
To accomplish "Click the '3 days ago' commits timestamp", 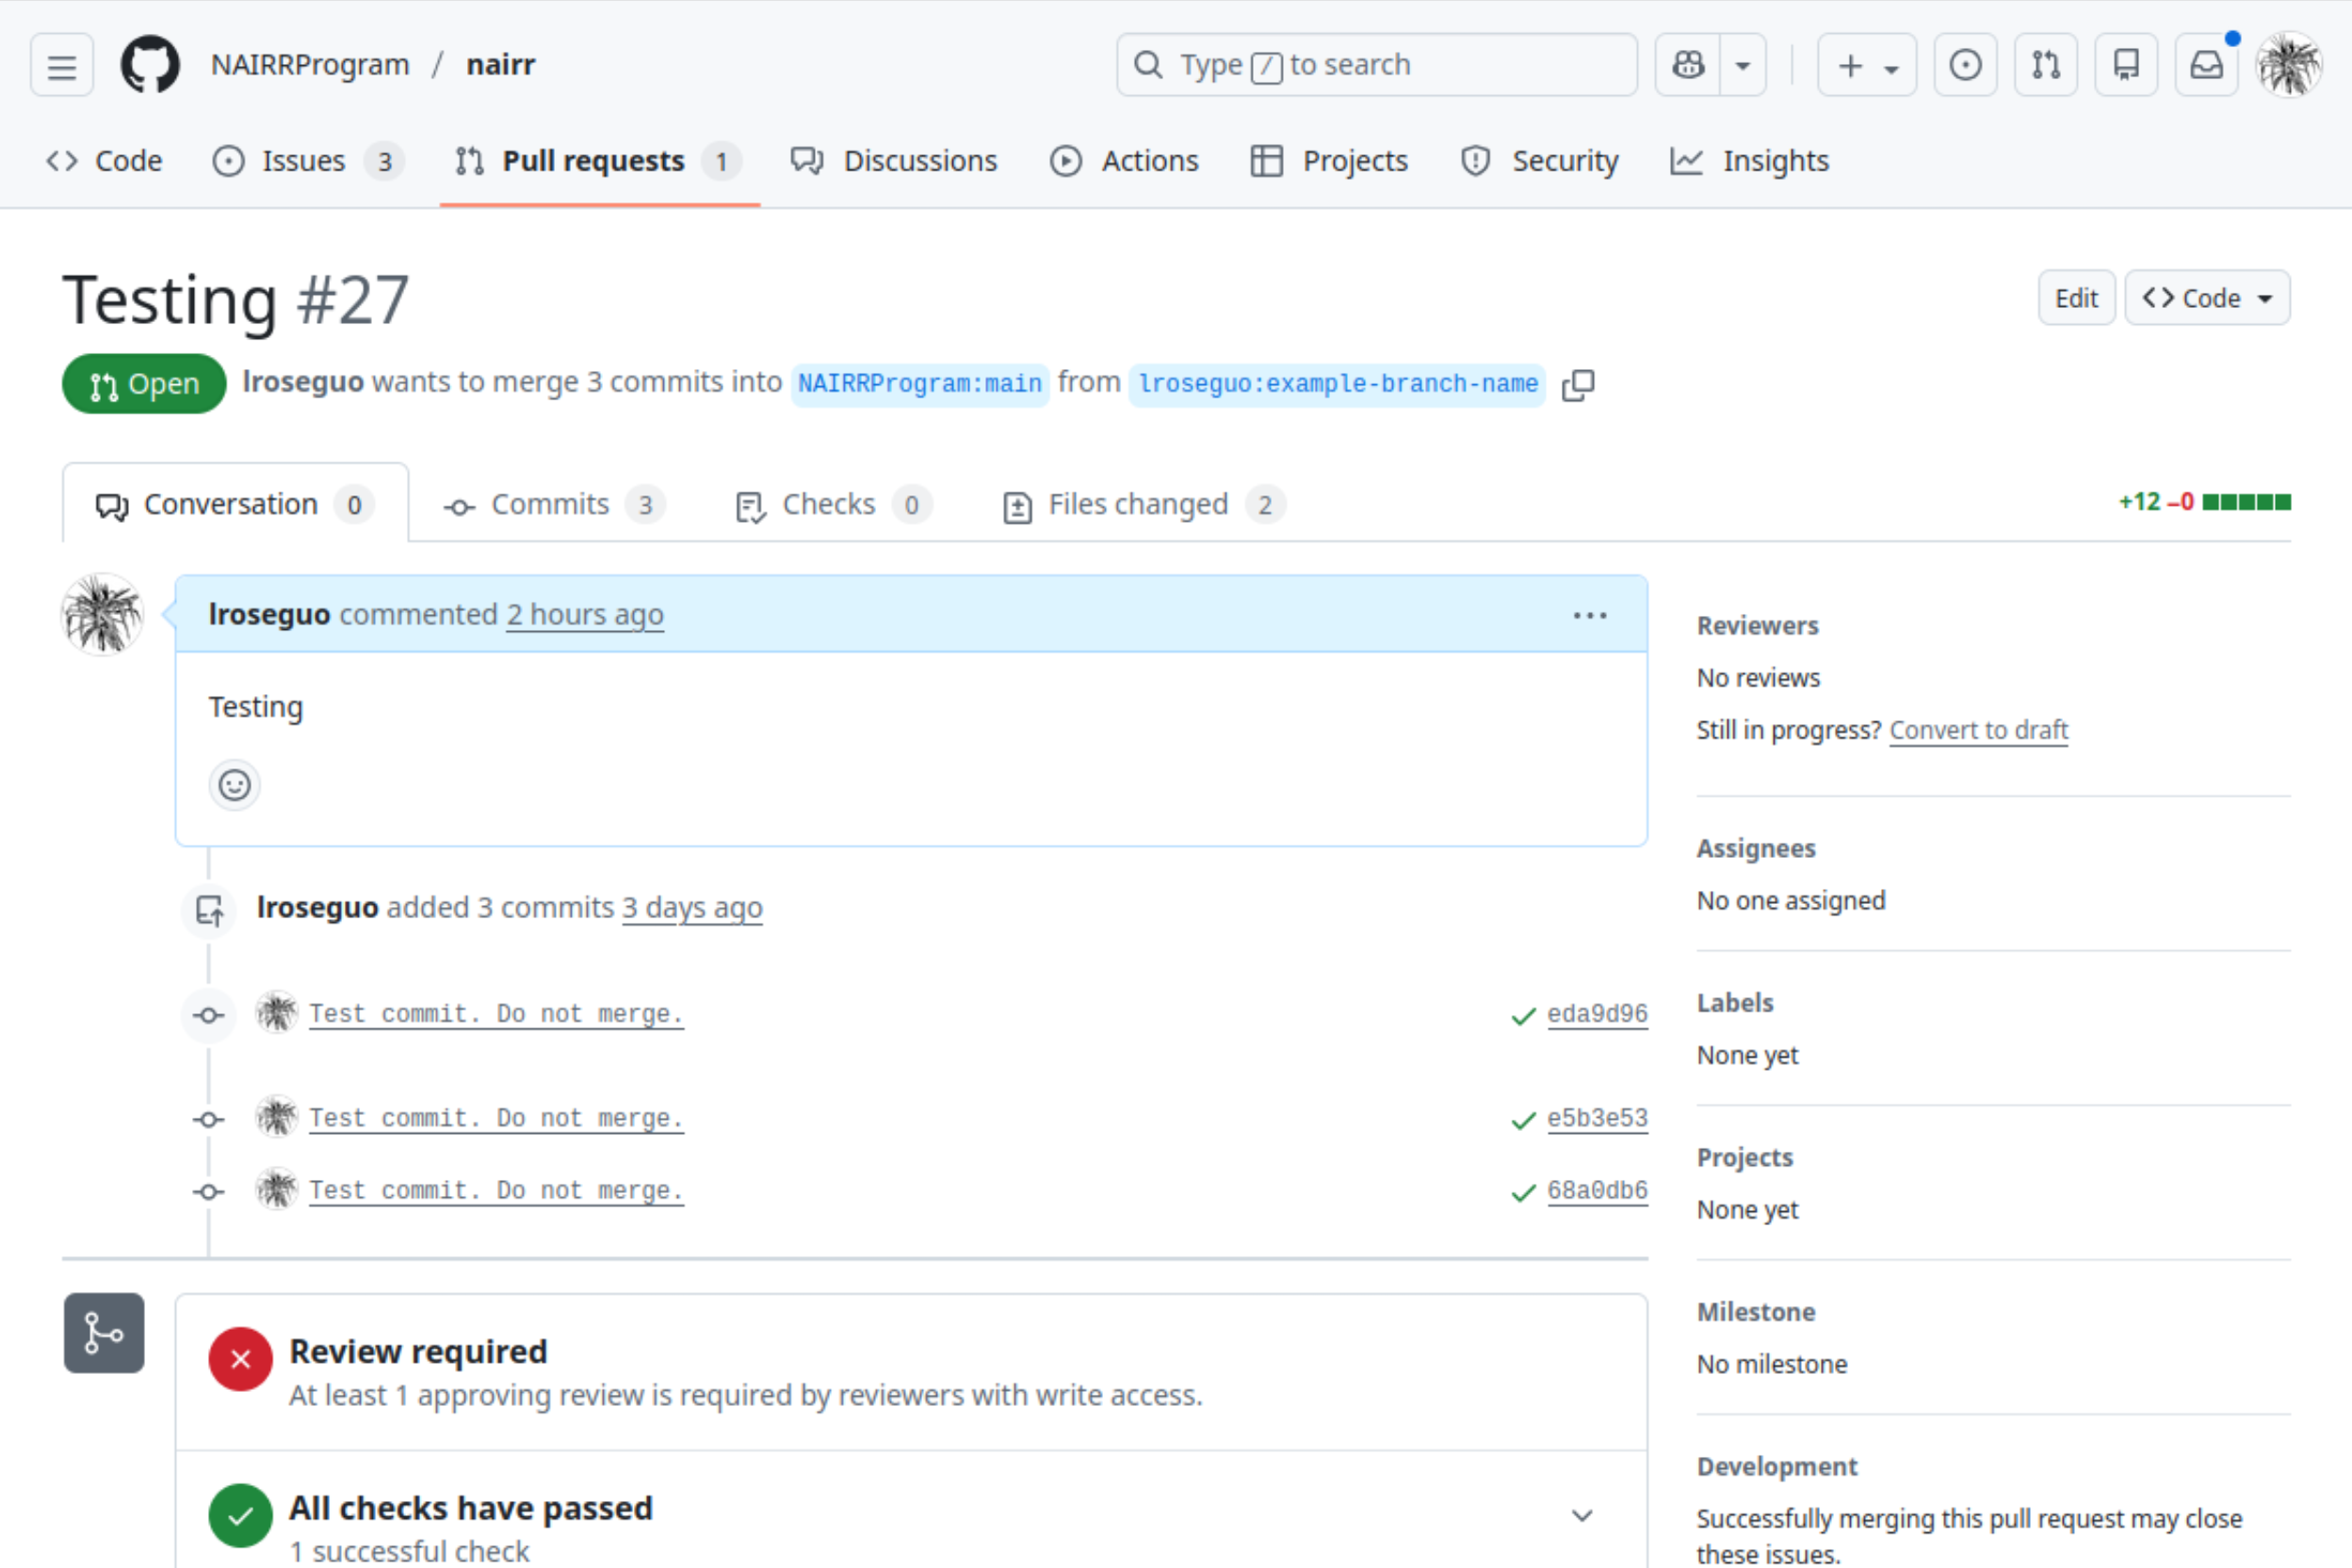I will click(692, 907).
